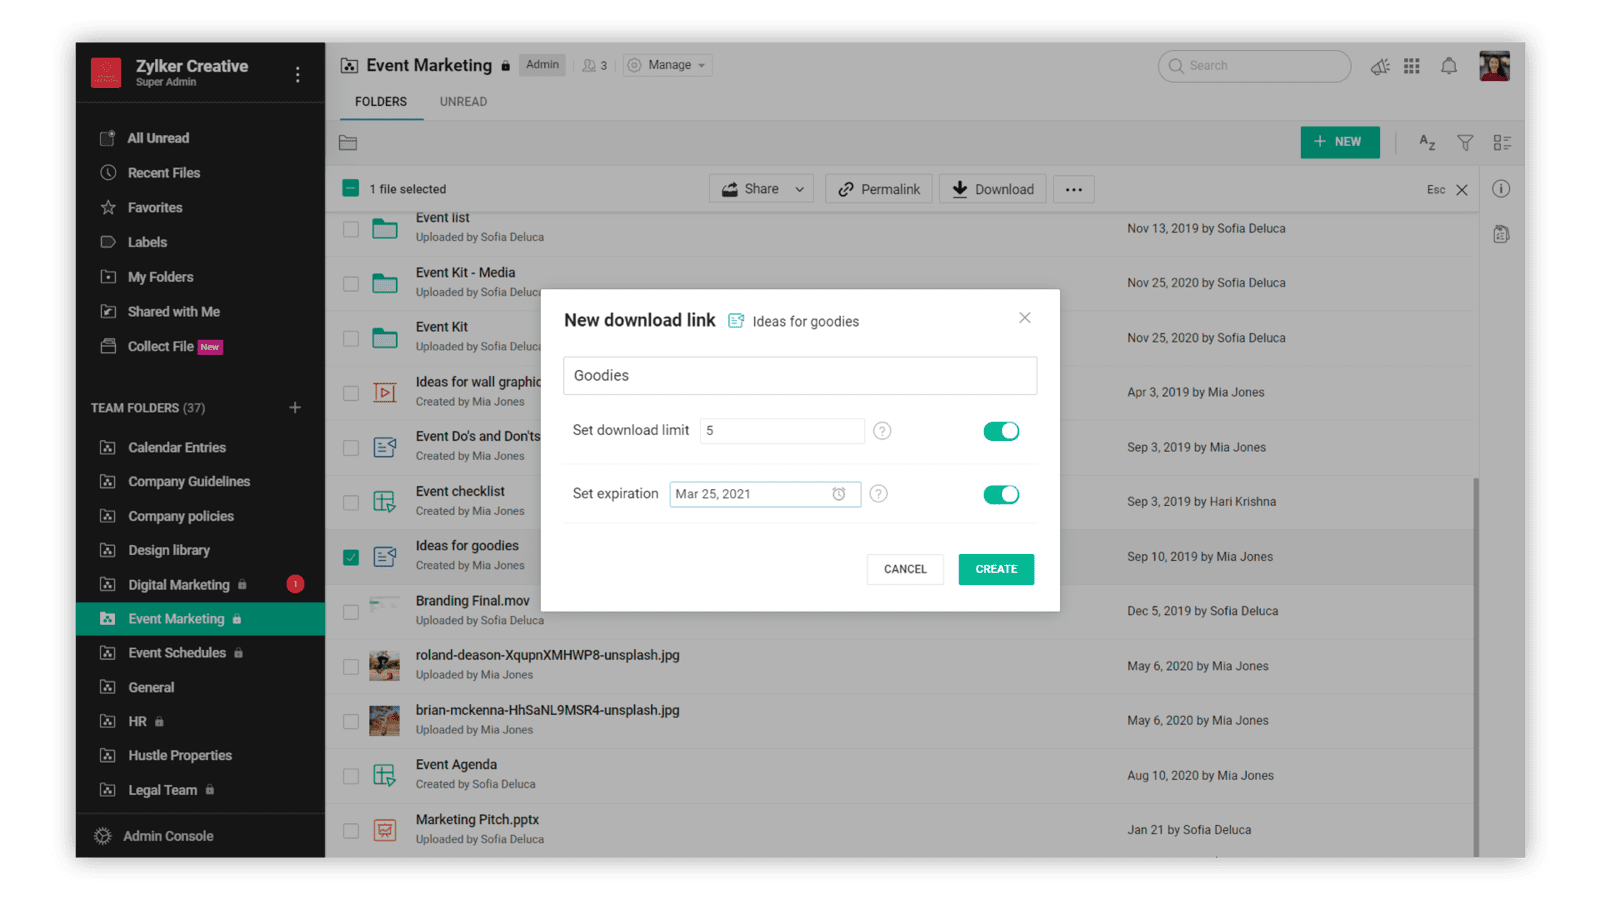
Task: Click the notifications bell icon
Action: 1448,66
